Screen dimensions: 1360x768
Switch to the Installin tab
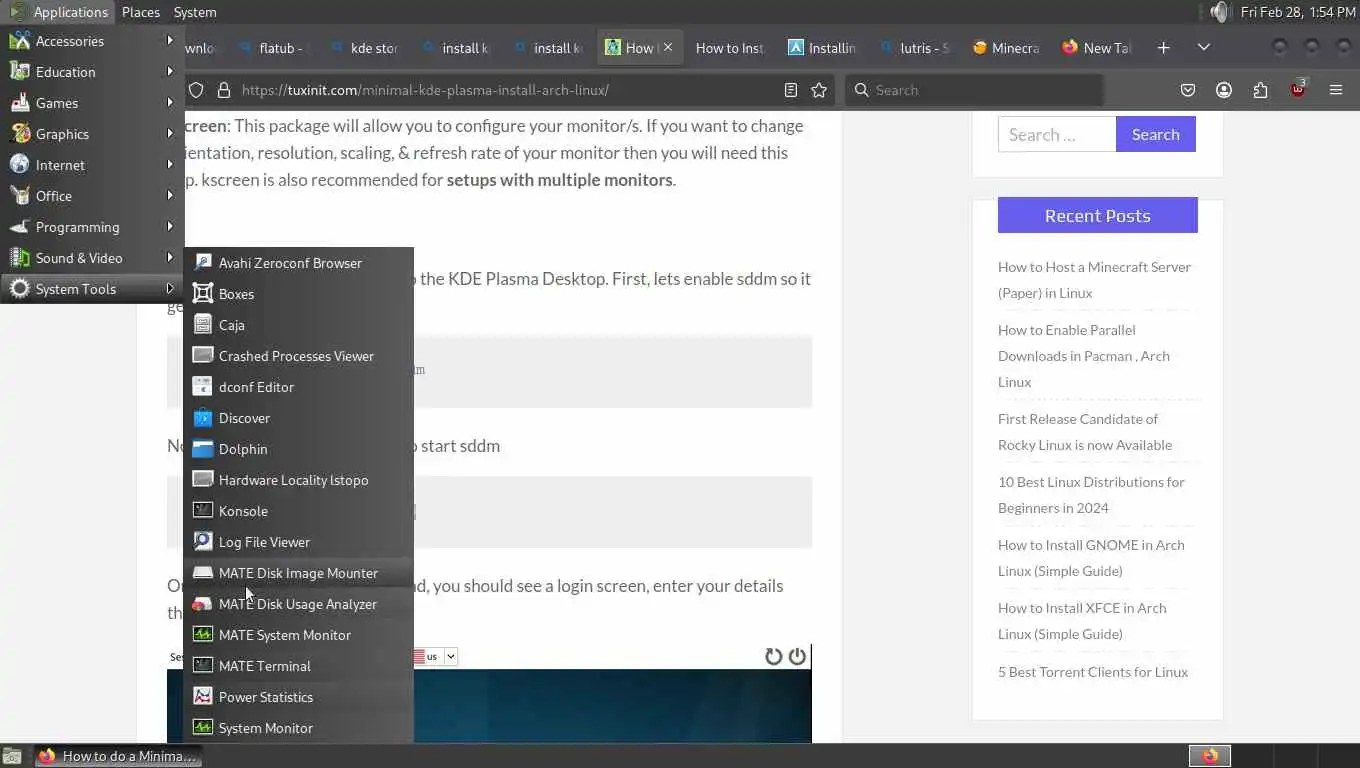pyautogui.click(x=822, y=48)
